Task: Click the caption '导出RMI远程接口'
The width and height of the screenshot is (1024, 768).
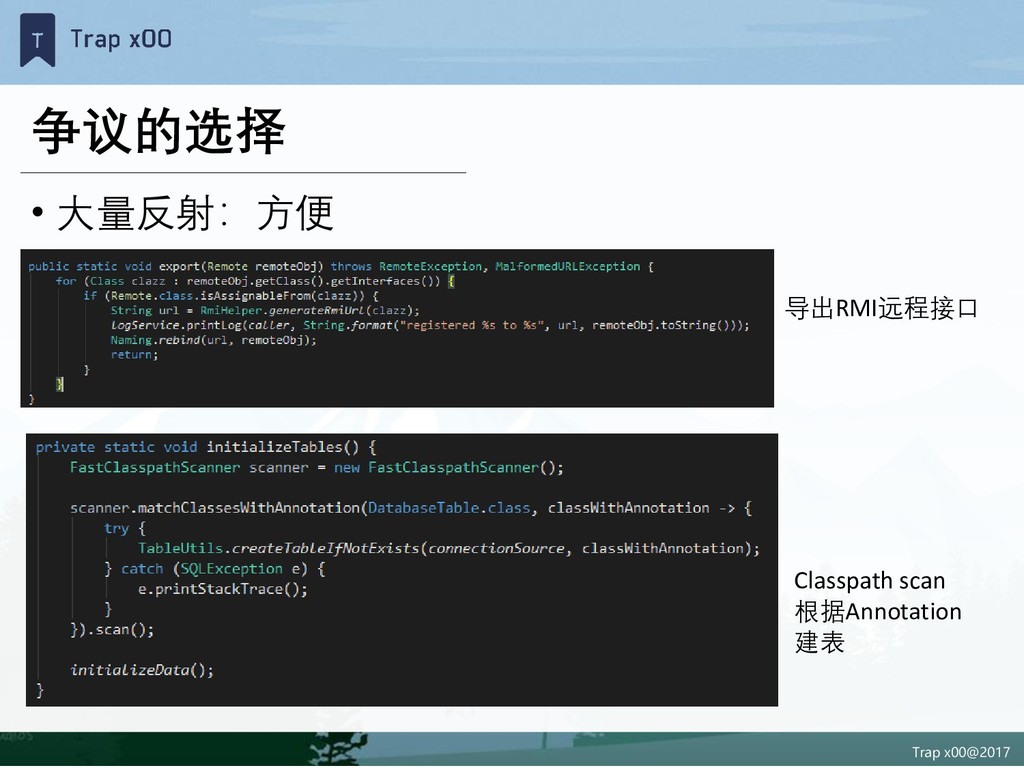Action: (881, 308)
